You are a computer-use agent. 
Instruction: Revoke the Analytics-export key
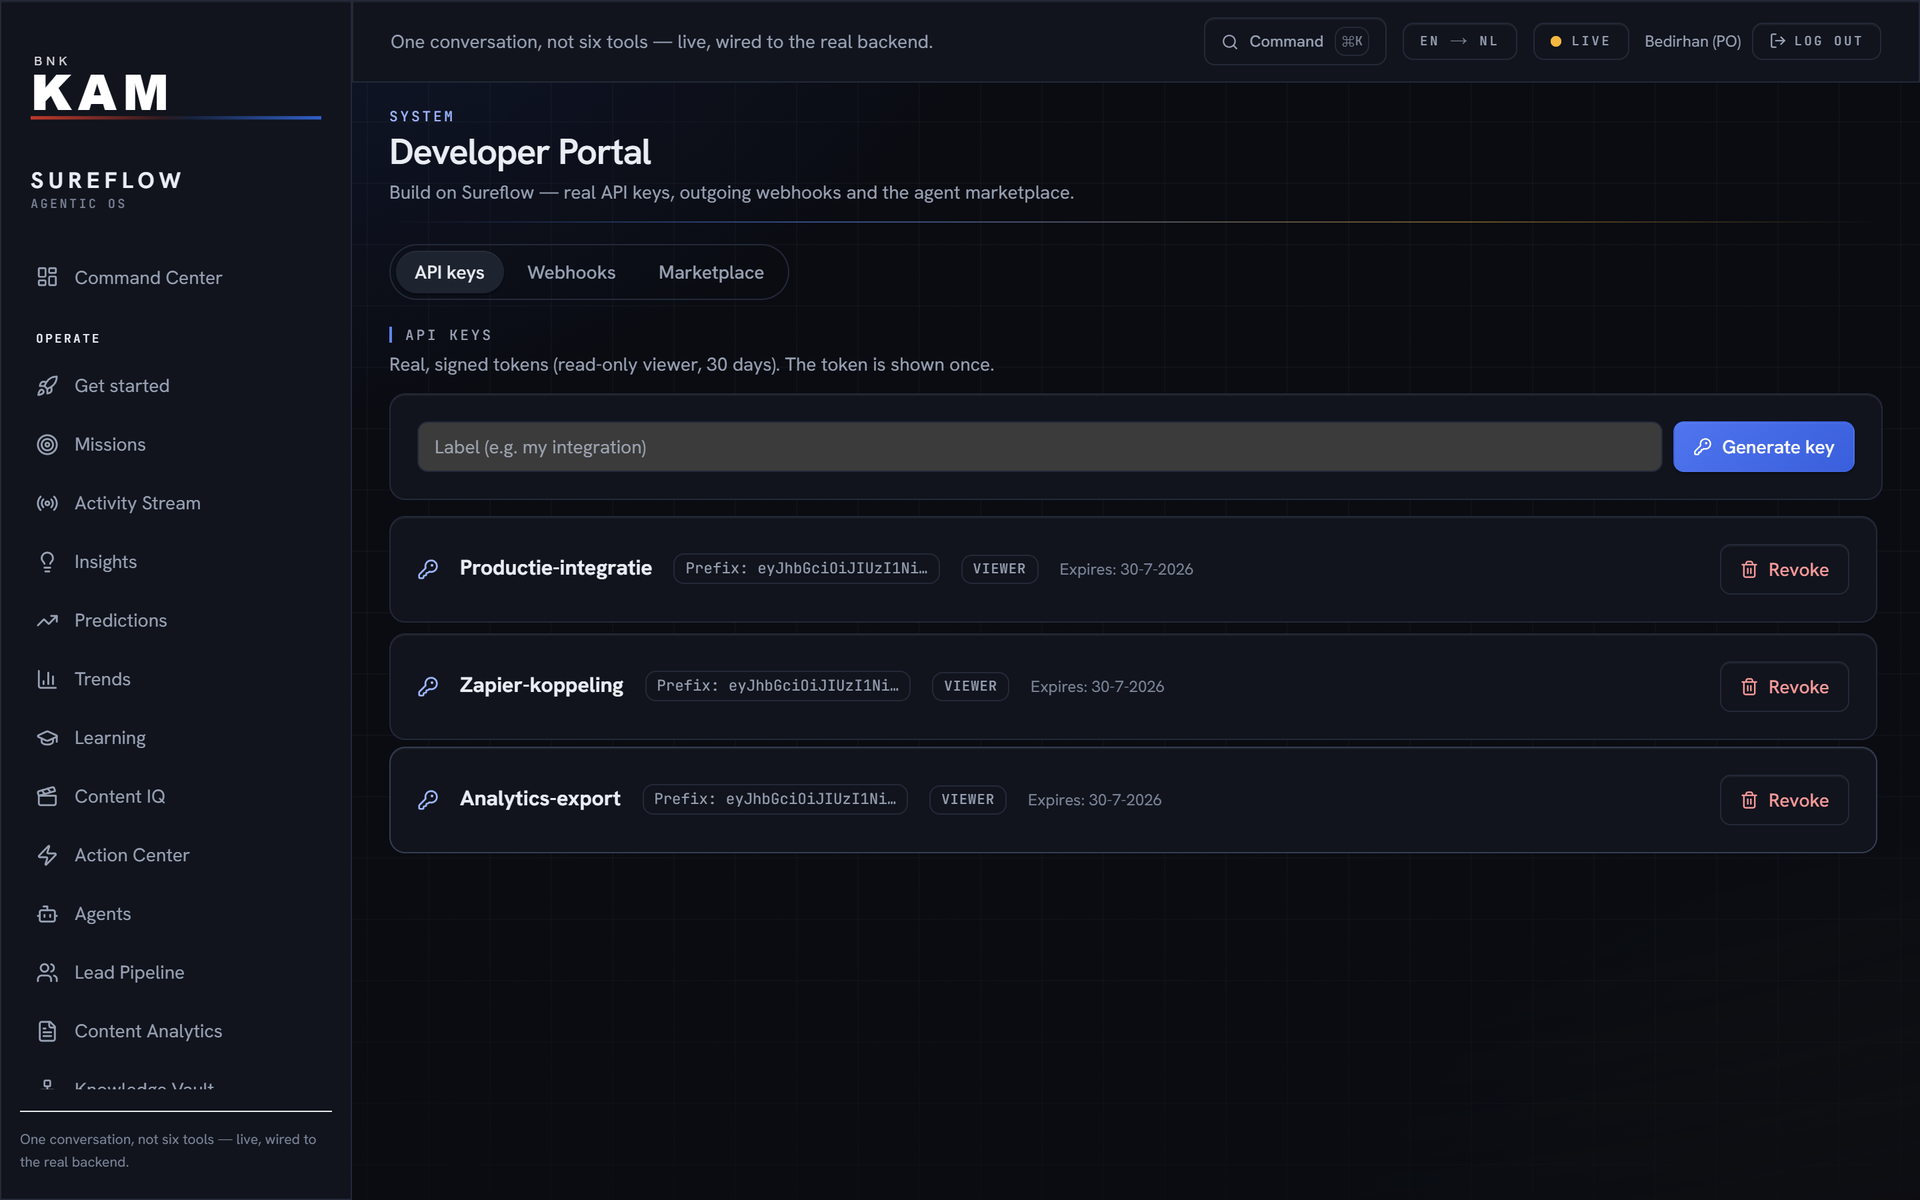click(x=1784, y=800)
